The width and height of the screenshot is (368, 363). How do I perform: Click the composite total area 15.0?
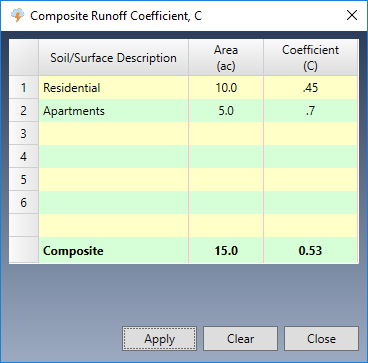coord(226,251)
